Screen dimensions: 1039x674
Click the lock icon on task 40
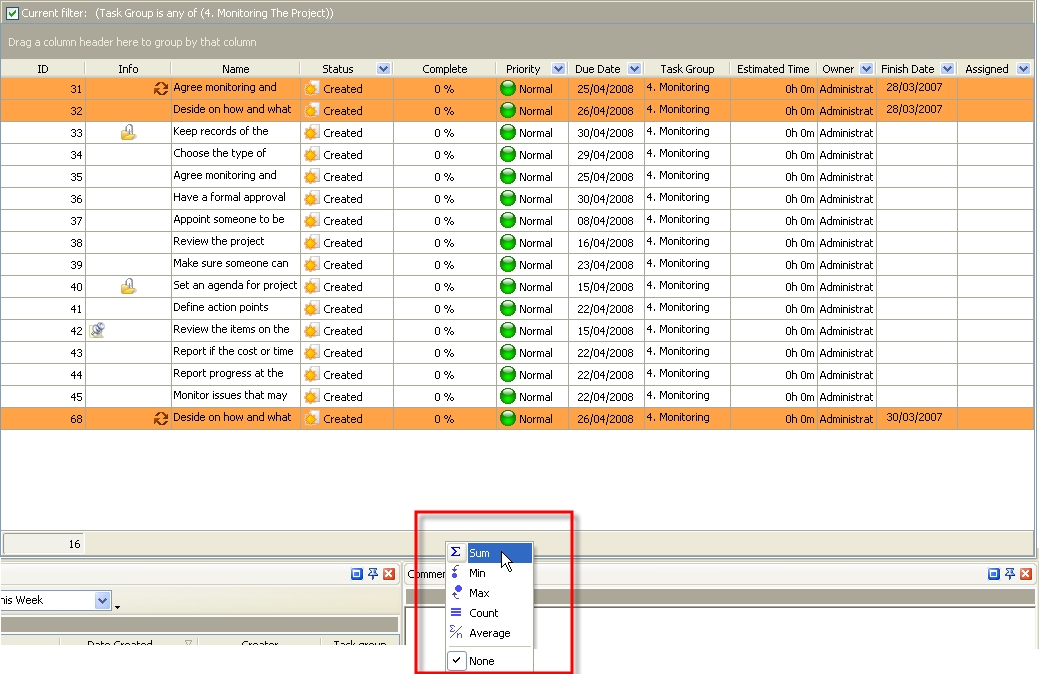[x=128, y=286]
